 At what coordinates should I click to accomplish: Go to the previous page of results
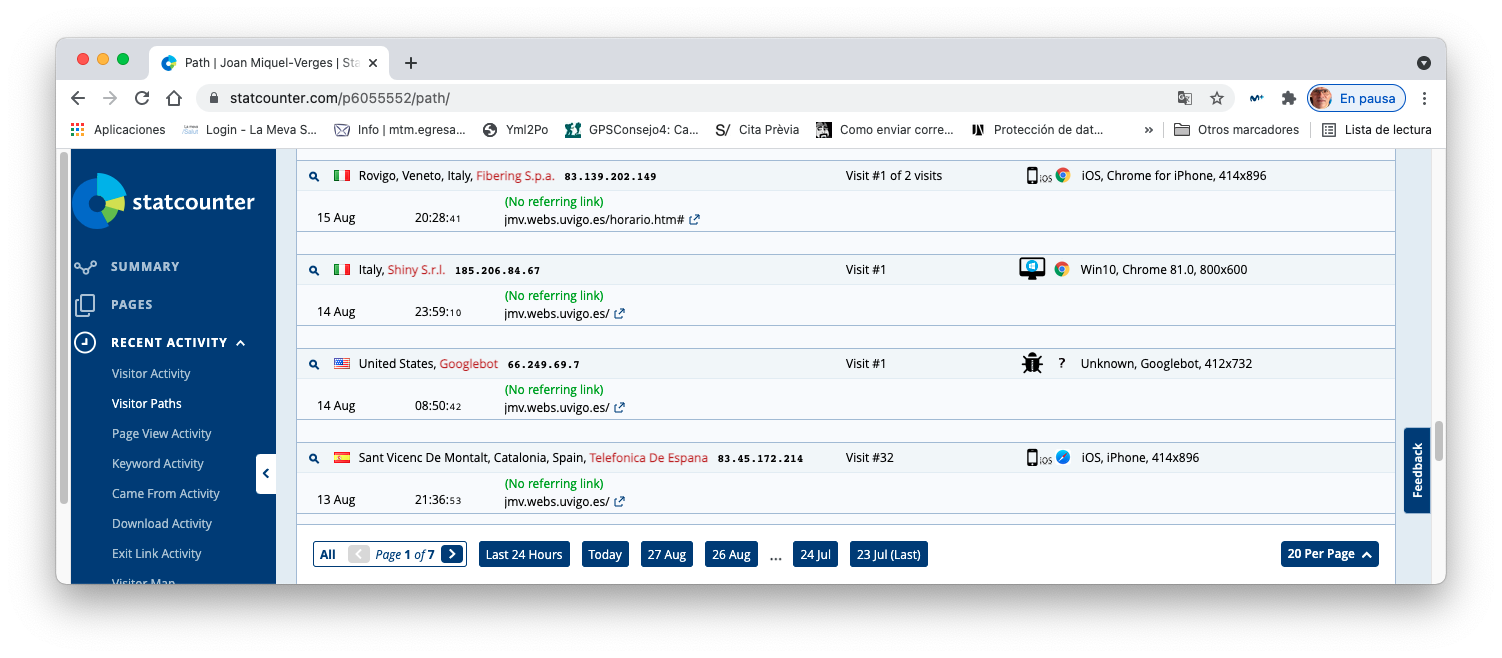pyautogui.click(x=359, y=554)
